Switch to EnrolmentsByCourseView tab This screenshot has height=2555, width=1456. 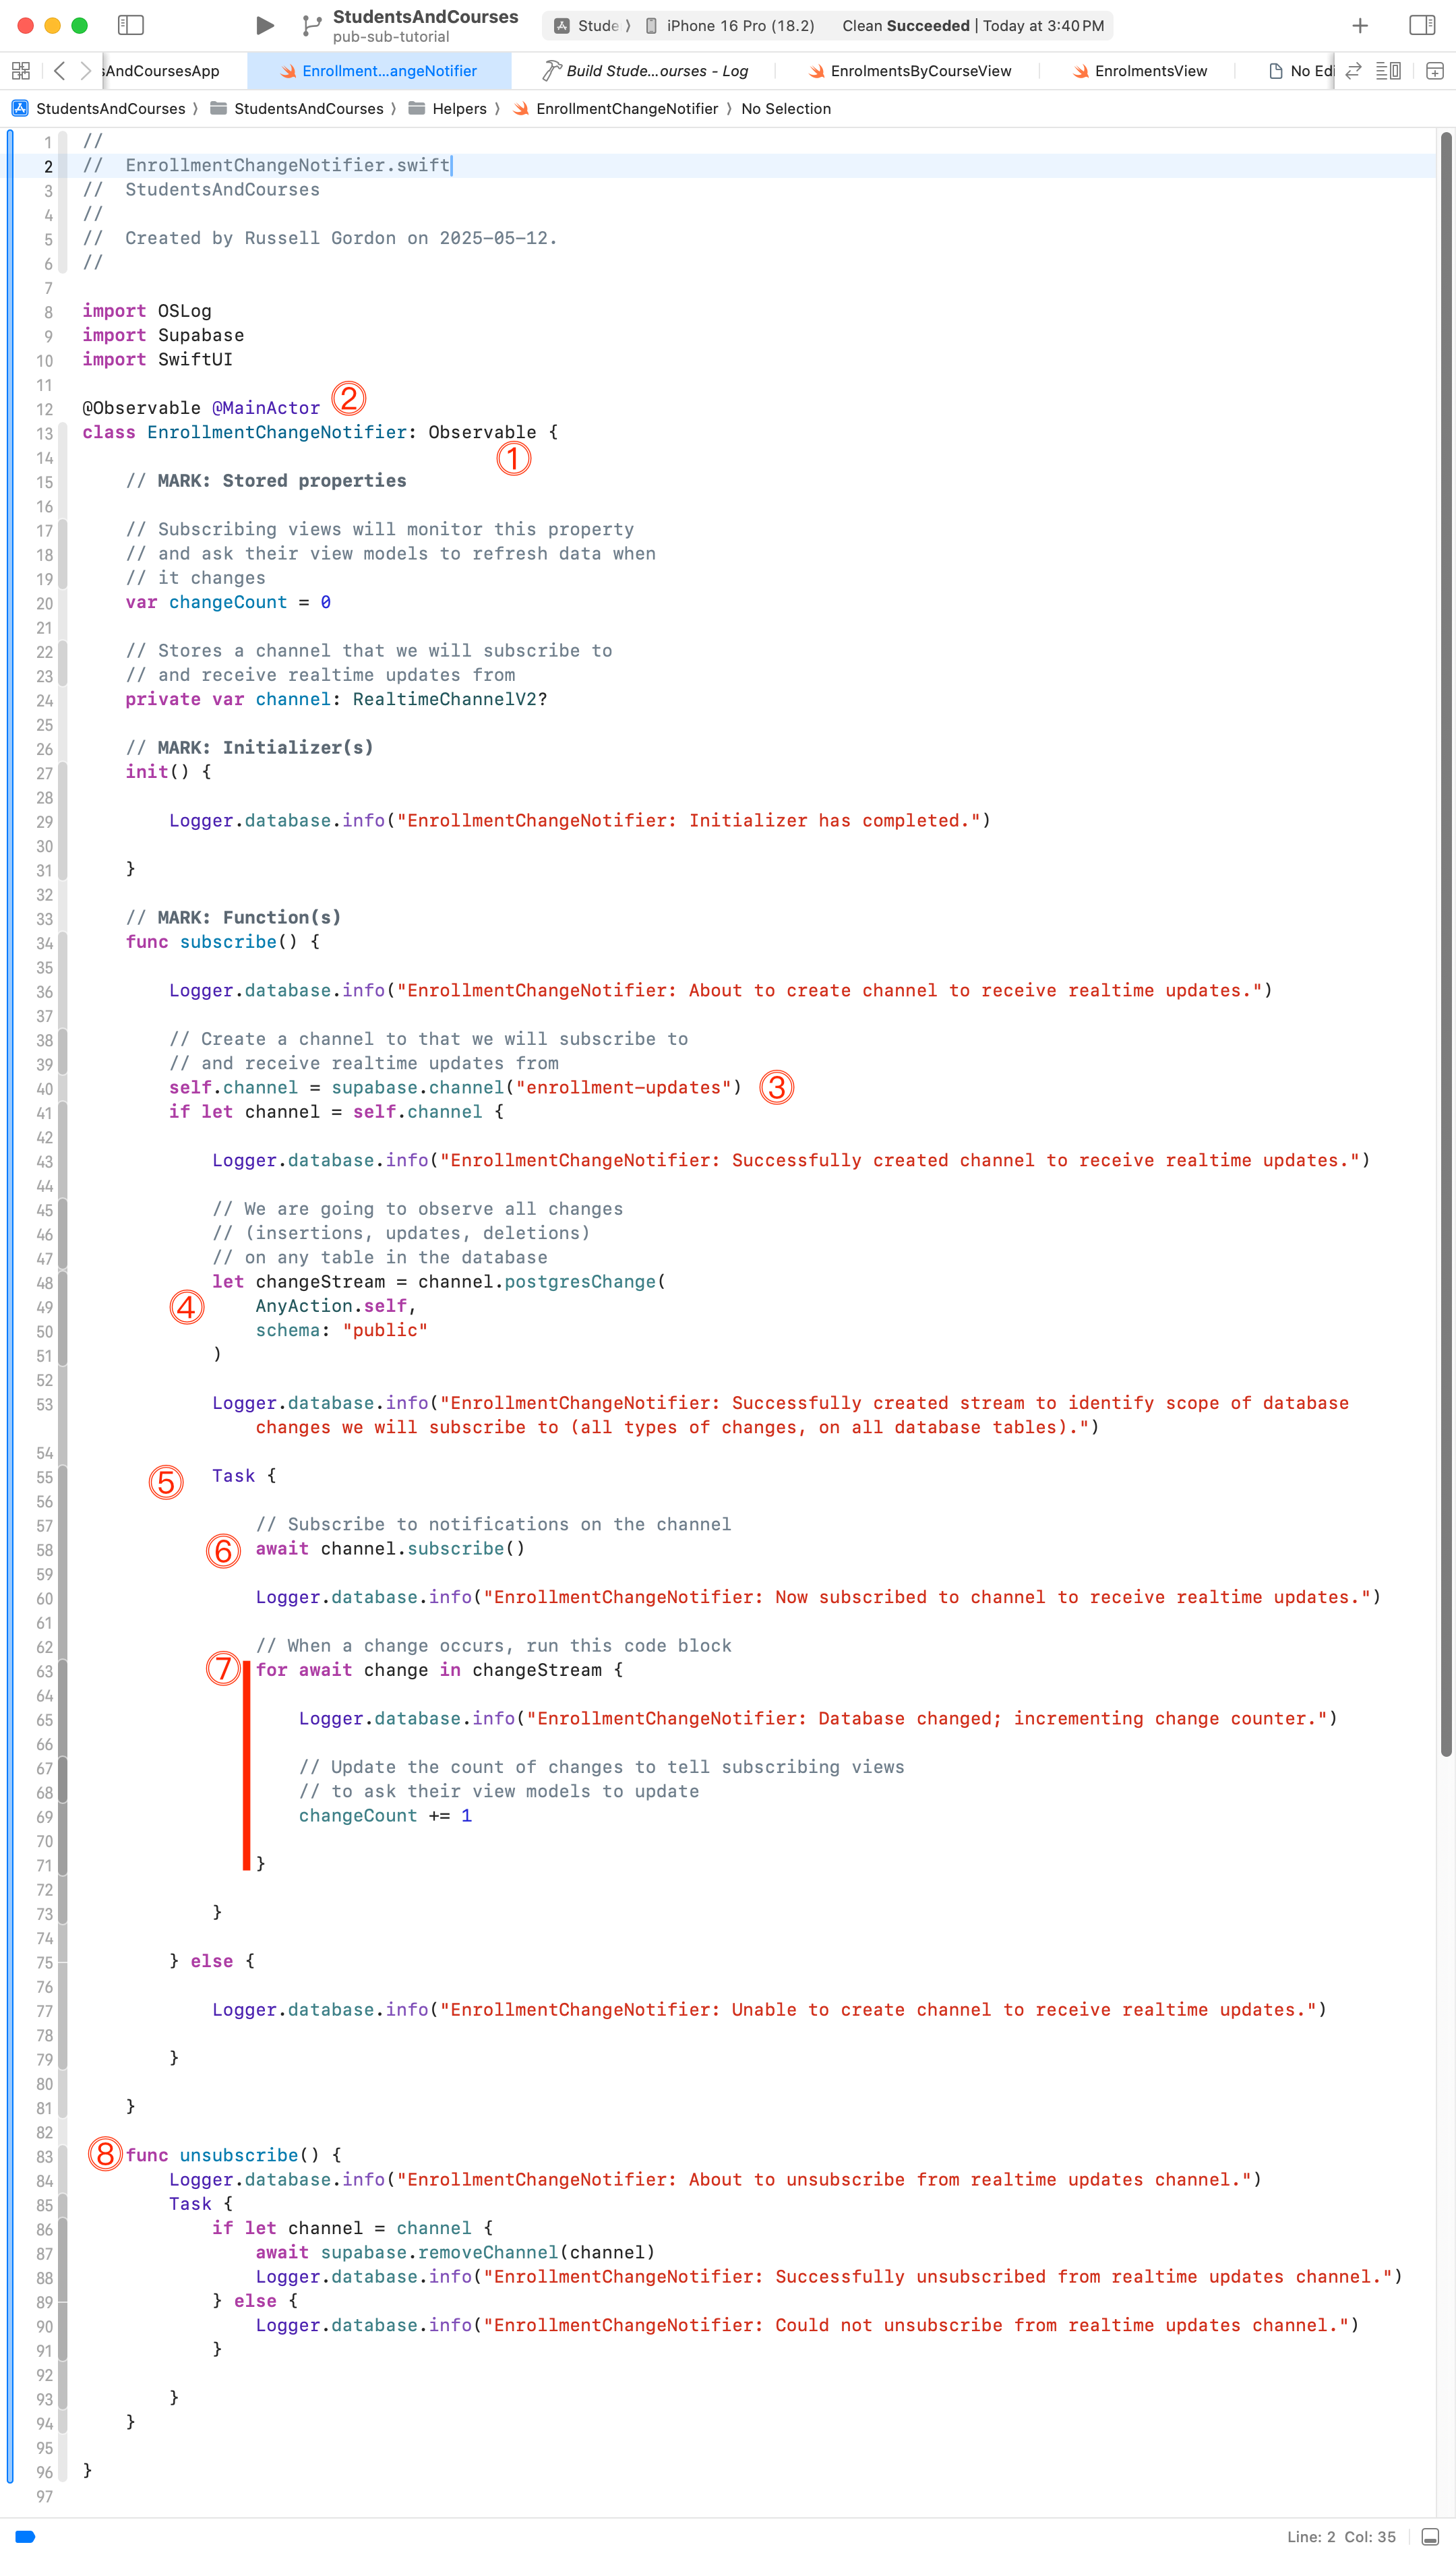(920, 71)
